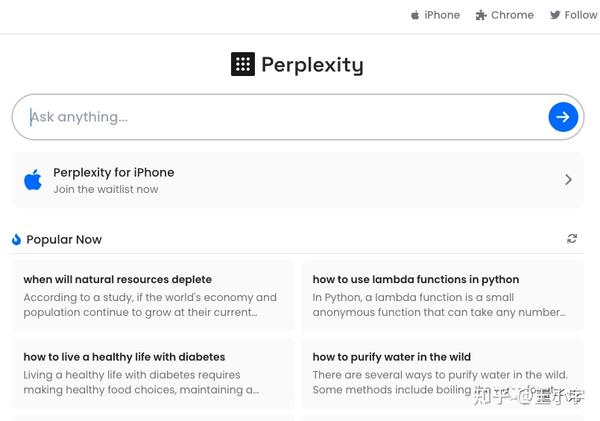Expand the Perplexity for iPhone chevron
The width and height of the screenshot is (600, 421).
coord(568,179)
